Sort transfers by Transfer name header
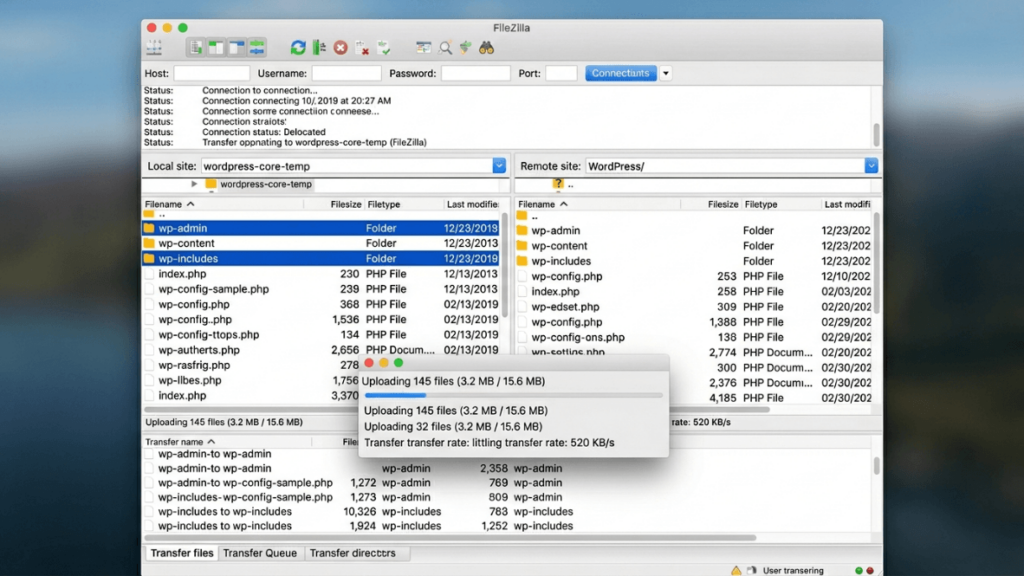Screen dimensions: 1024x576 pos(180,442)
